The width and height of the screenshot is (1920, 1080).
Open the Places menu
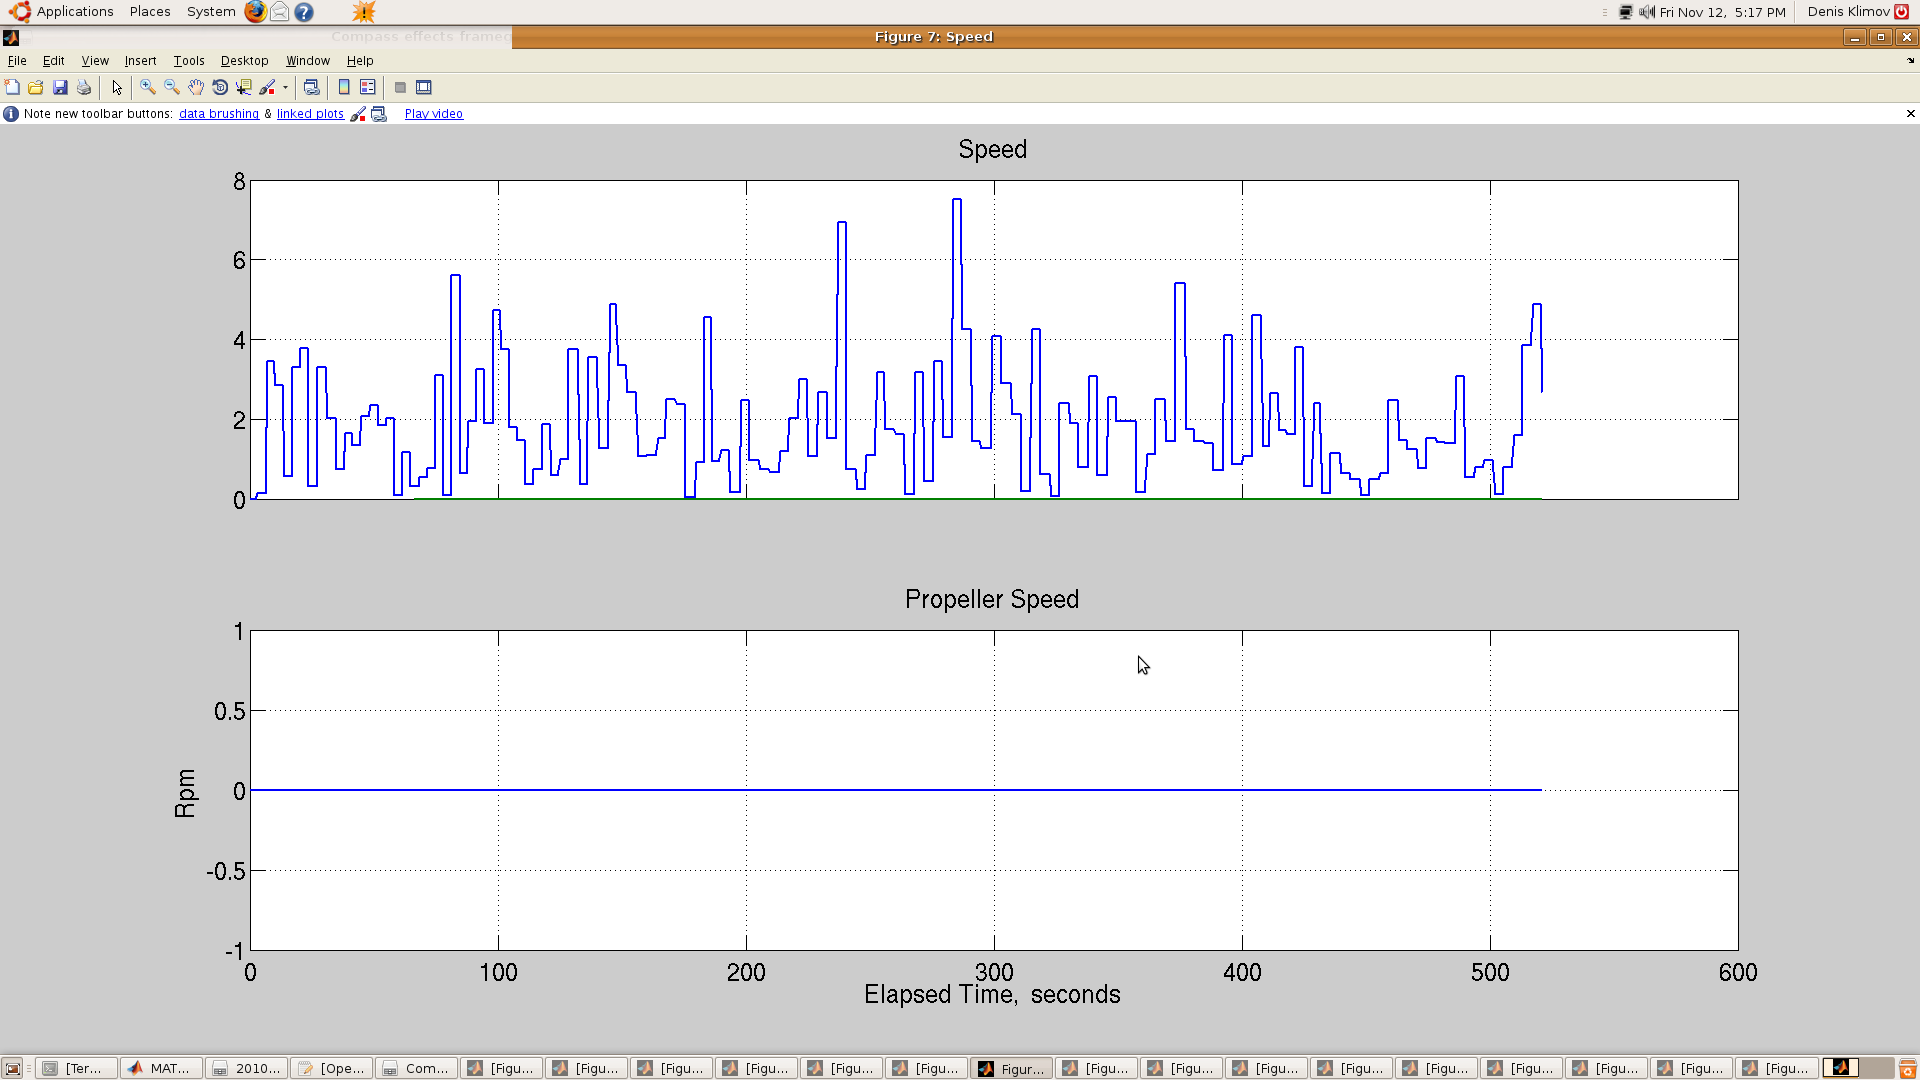pos(150,12)
